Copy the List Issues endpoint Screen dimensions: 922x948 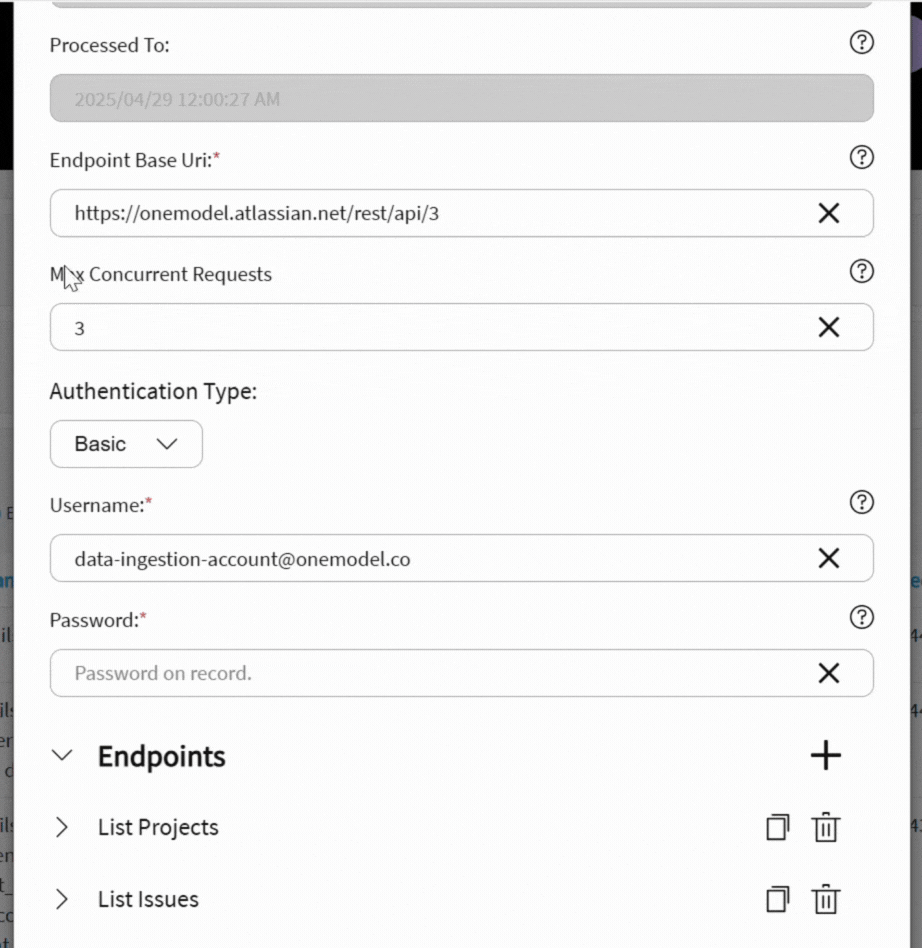[777, 900]
